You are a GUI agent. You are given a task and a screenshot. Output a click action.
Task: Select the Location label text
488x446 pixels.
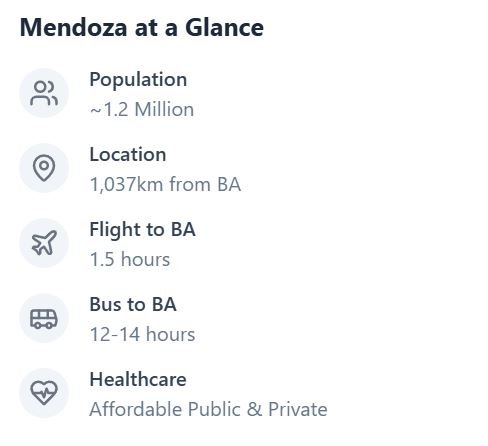tap(128, 155)
